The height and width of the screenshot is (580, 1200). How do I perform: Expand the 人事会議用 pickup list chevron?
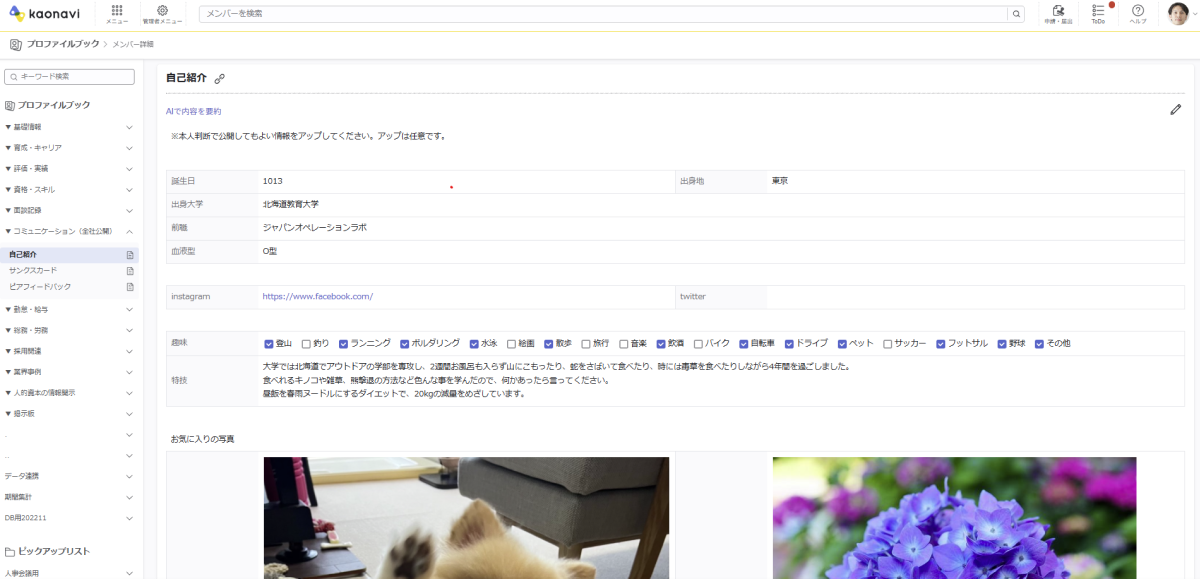pyautogui.click(x=129, y=574)
